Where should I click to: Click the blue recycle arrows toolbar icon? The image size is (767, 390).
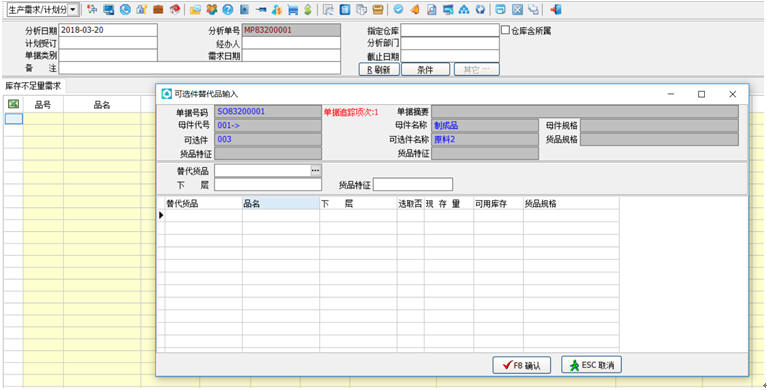point(481,9)
